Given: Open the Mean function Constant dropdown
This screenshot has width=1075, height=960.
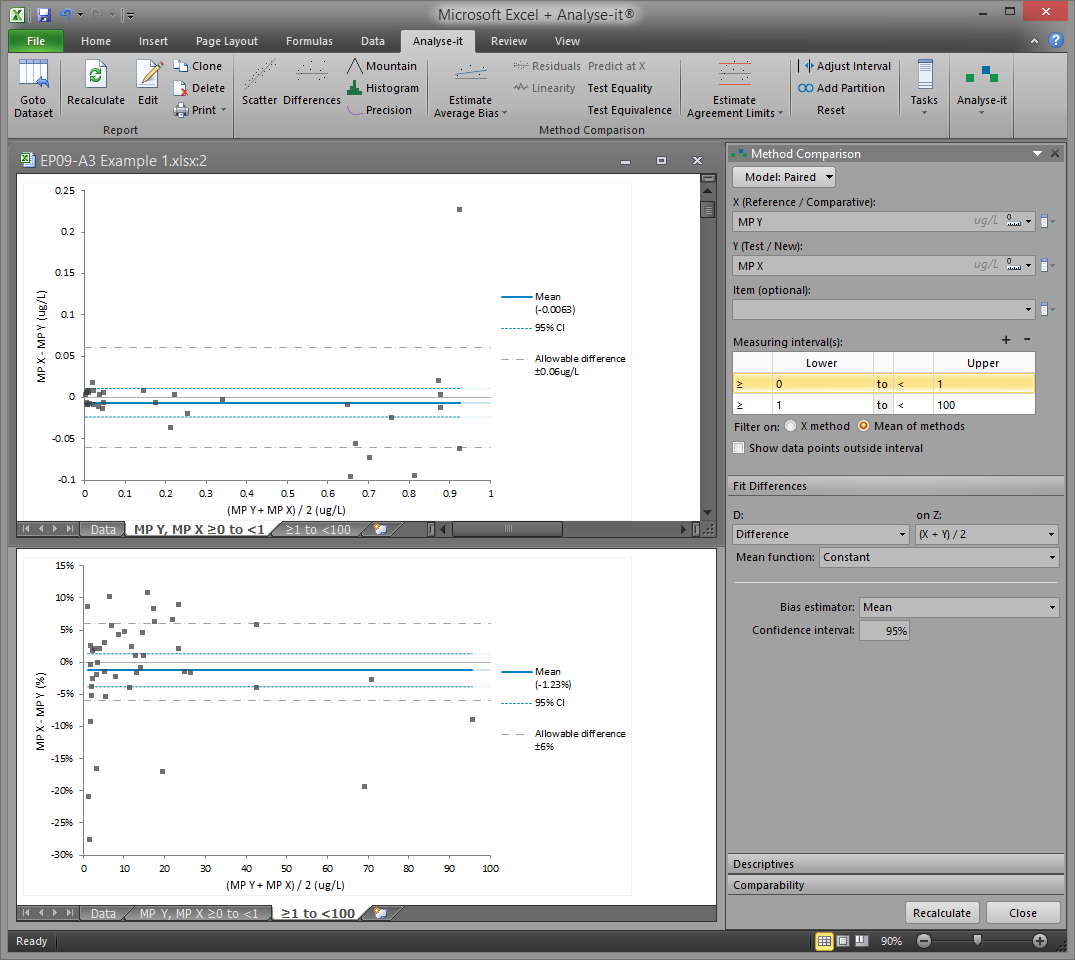Looking at the screenshot, I should click(x=939, y=557).
